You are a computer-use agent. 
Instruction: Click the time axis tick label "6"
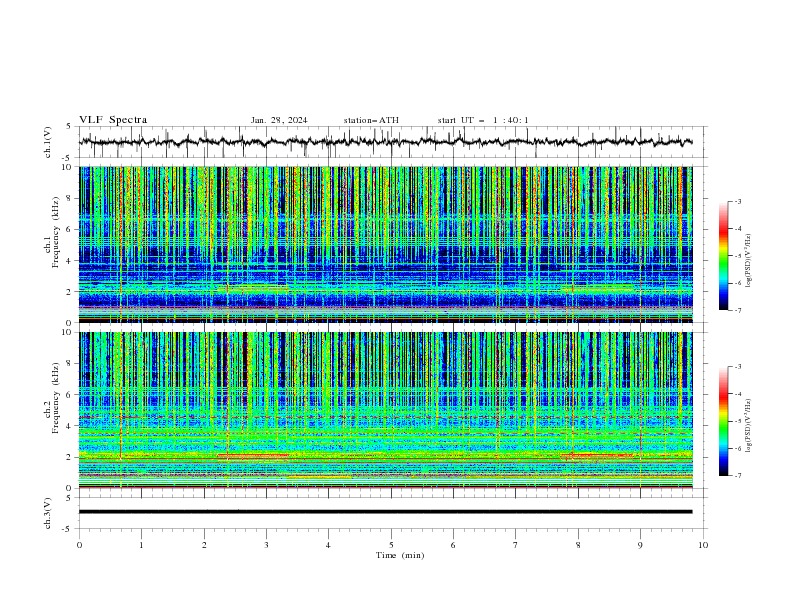(x=453, y=545)
